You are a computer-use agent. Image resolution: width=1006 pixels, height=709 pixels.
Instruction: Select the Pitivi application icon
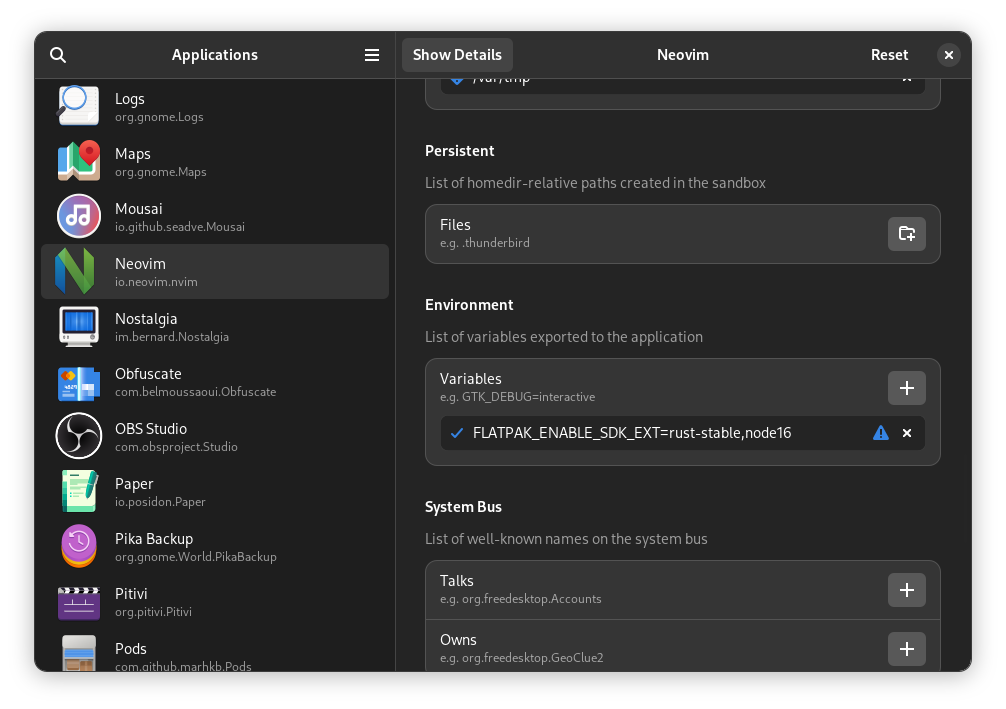coord(78,601)
